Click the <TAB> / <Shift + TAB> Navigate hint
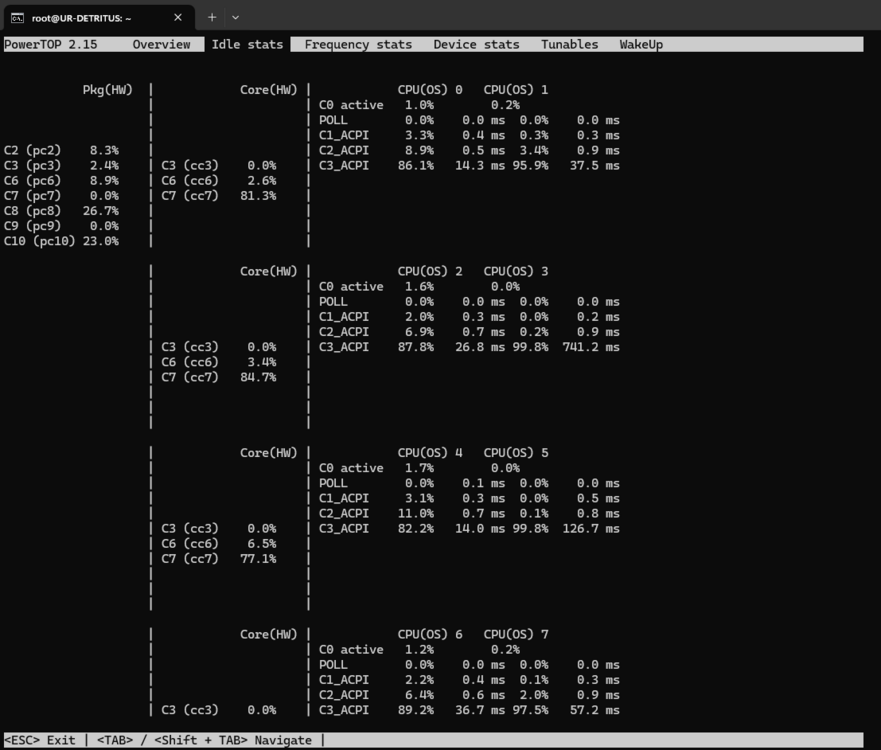The height and width of the screenshot is (750, 881). [204, 740]
